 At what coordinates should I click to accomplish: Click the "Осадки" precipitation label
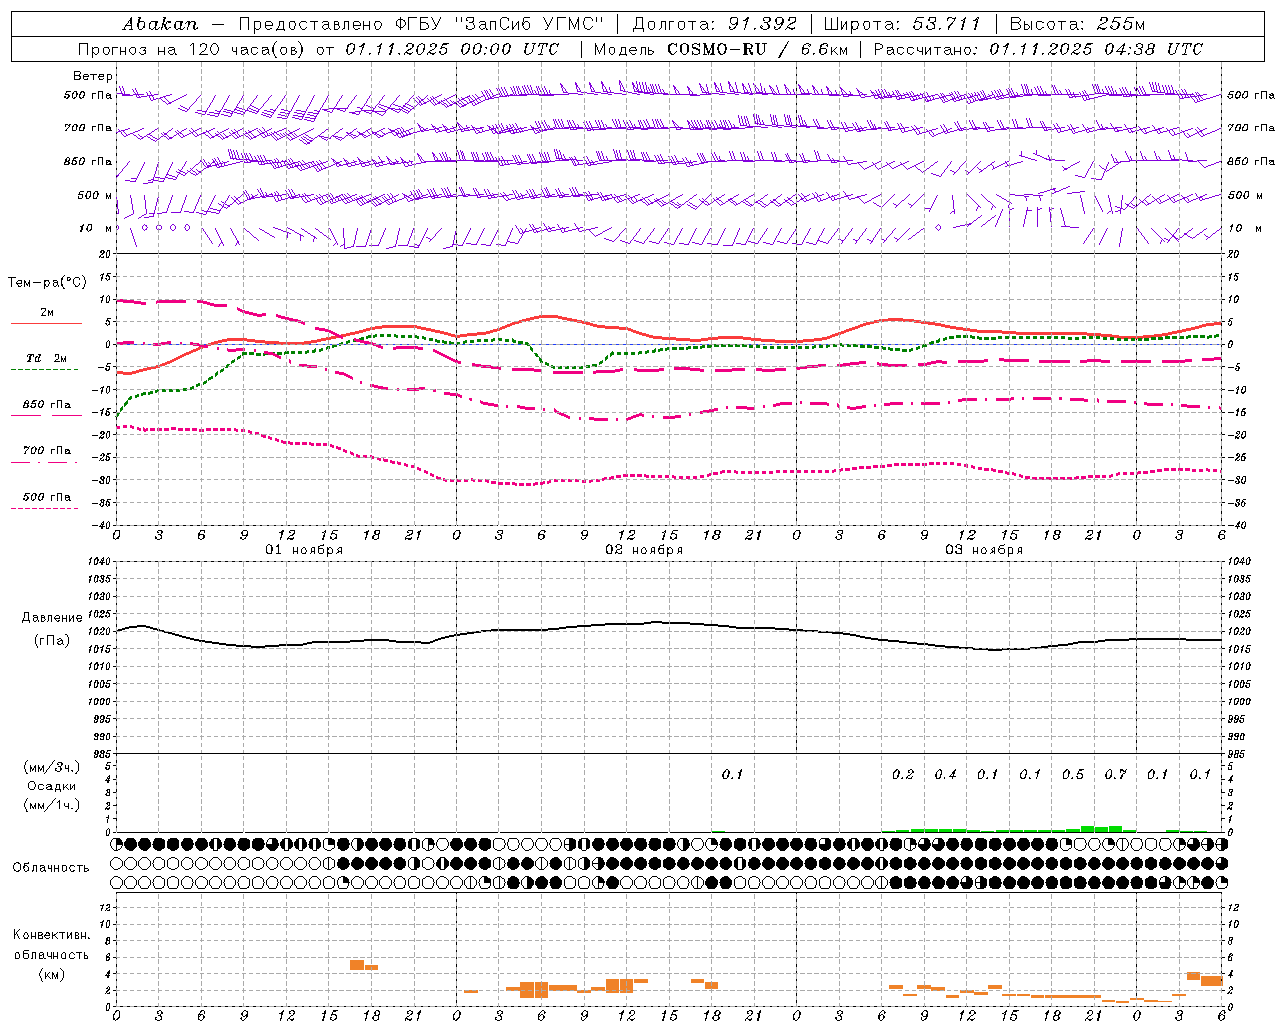(52, 786)
